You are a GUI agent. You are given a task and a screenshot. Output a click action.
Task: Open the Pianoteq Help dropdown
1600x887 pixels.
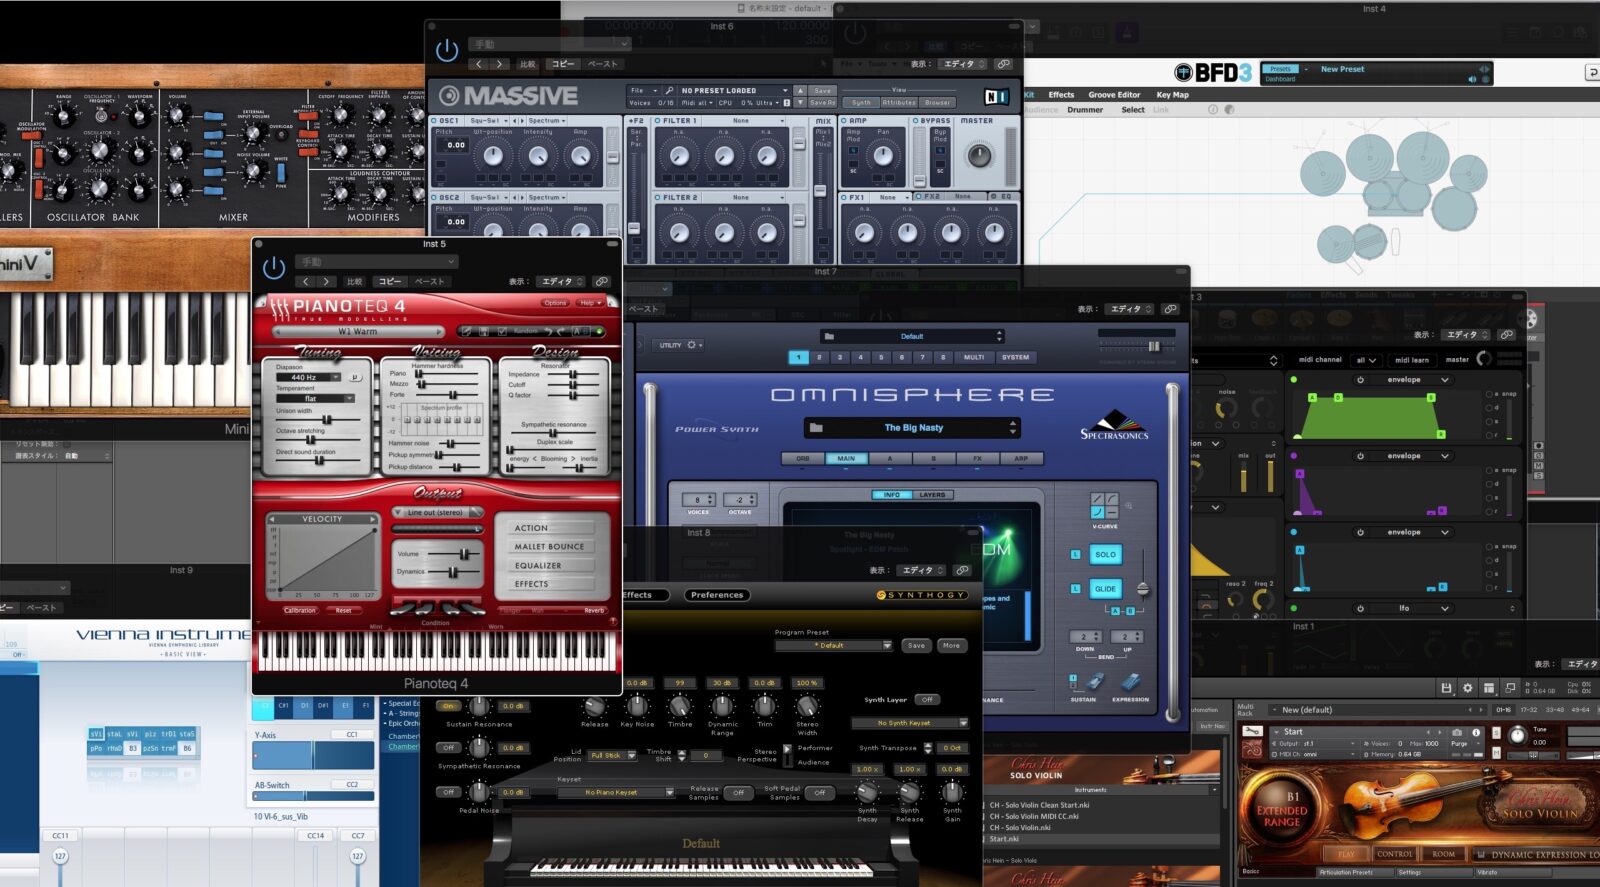click(589, 303)
